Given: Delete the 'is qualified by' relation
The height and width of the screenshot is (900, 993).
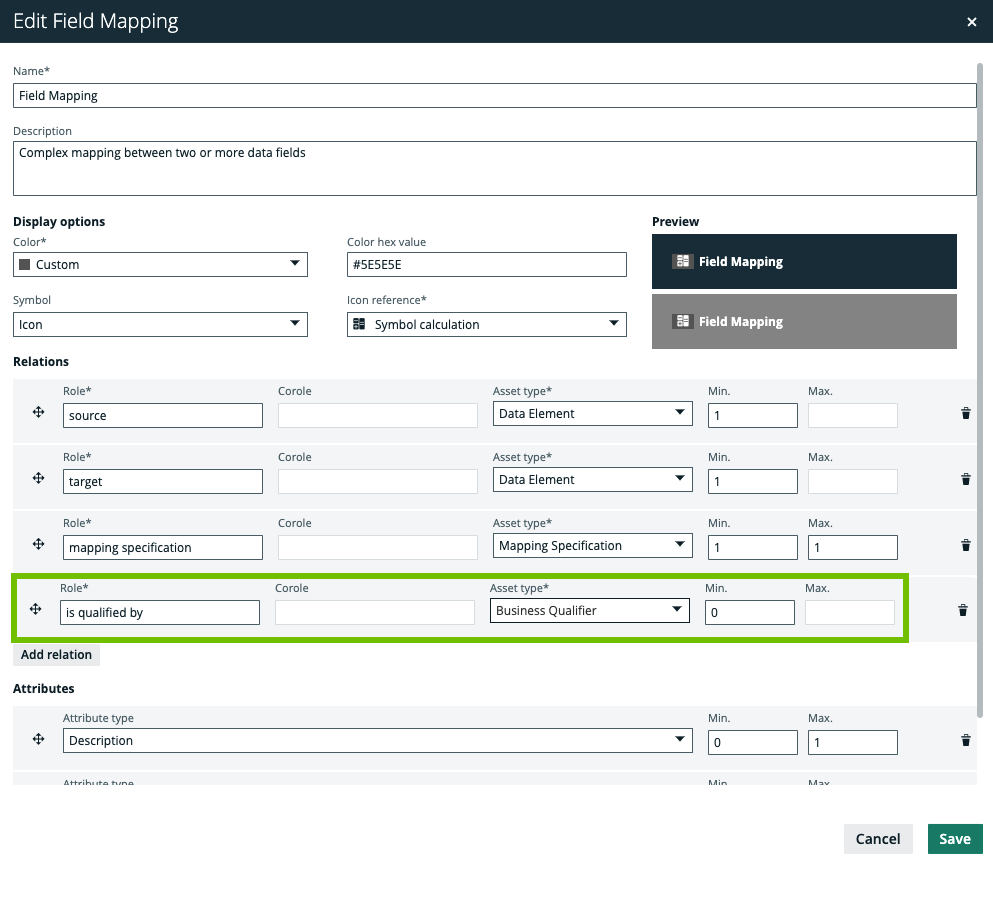Looking at the screenshot, I should coord(962,610).
